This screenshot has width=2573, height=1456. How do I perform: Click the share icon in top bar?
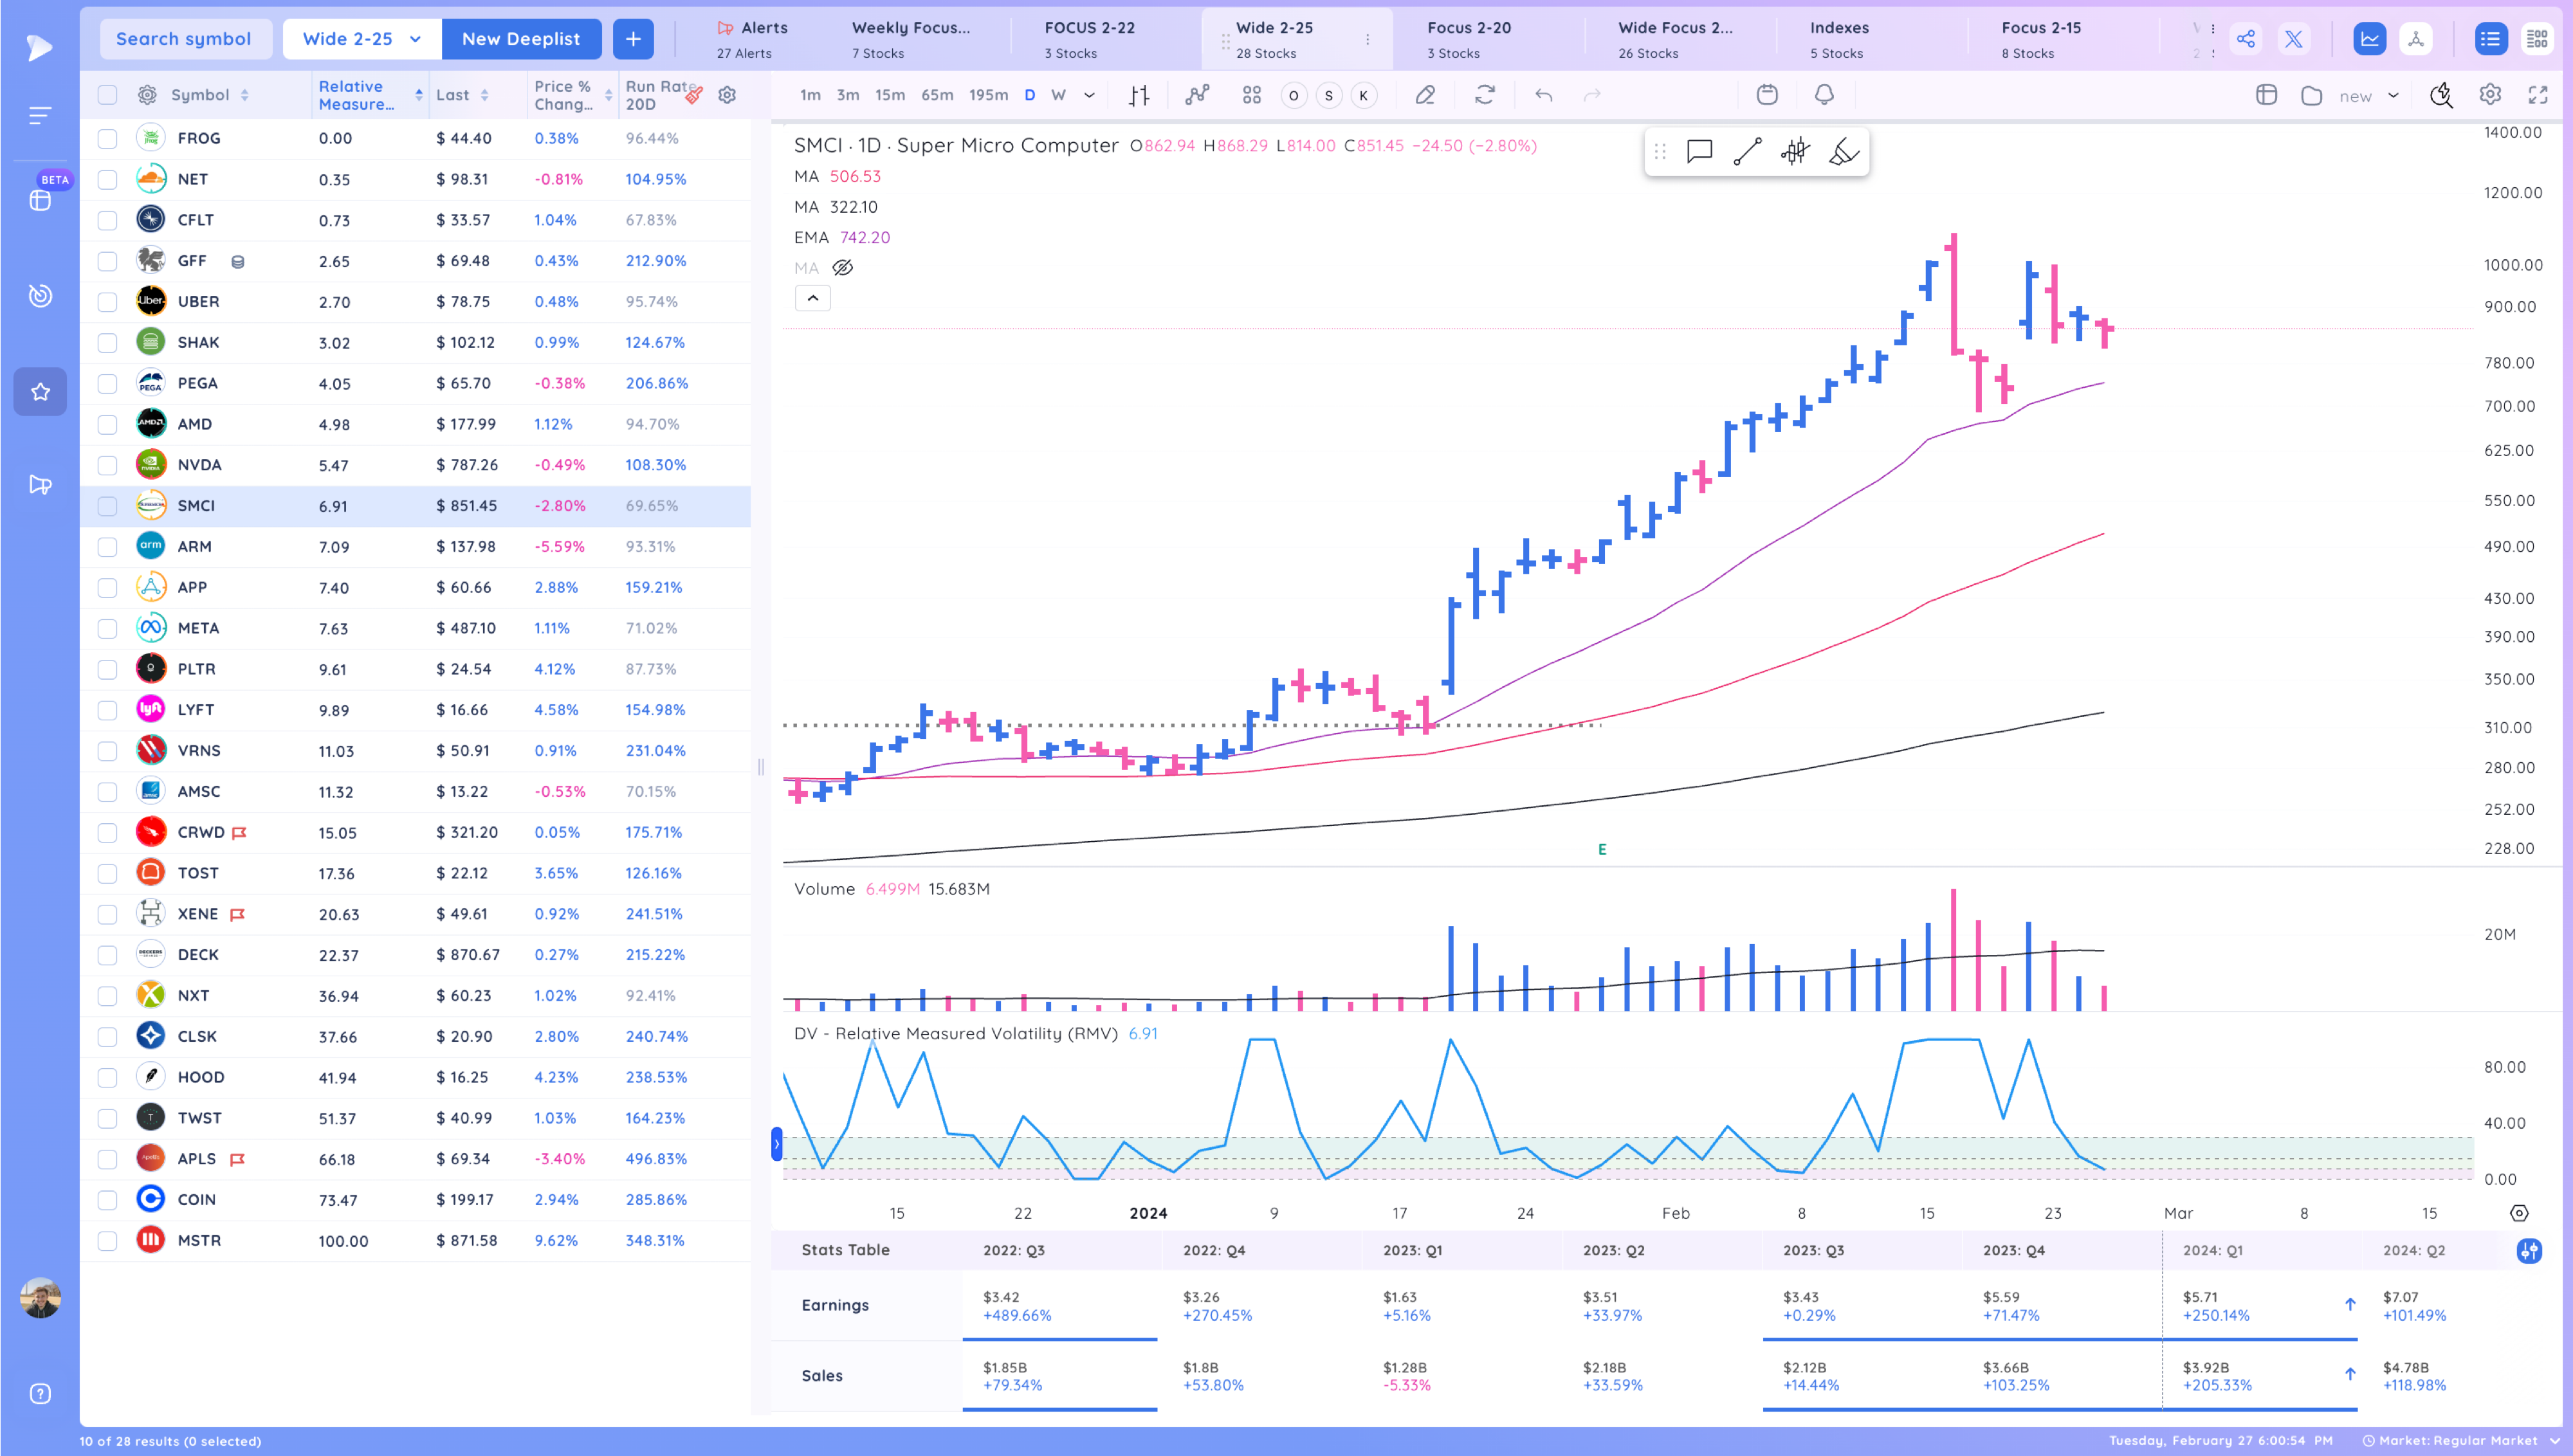pyautogui.click(x=2245, y=39)
